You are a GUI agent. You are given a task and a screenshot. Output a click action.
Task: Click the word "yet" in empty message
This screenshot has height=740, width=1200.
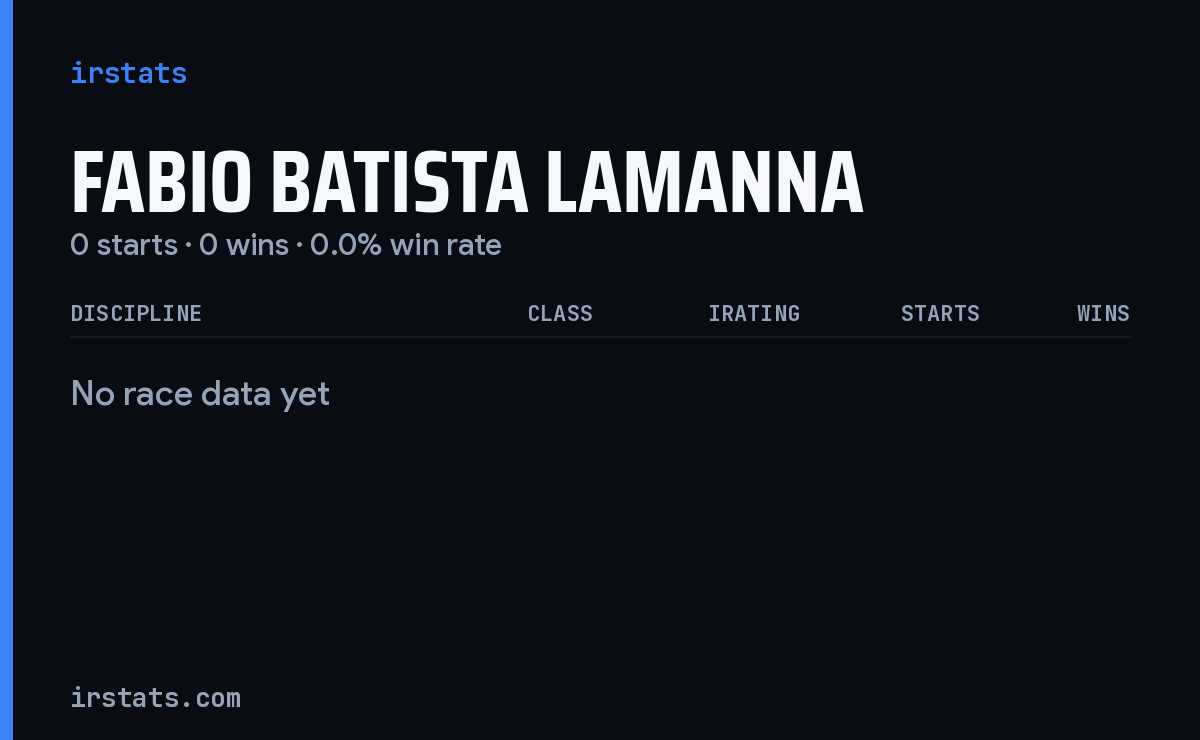pyautogui.click(x=305, y=396)
